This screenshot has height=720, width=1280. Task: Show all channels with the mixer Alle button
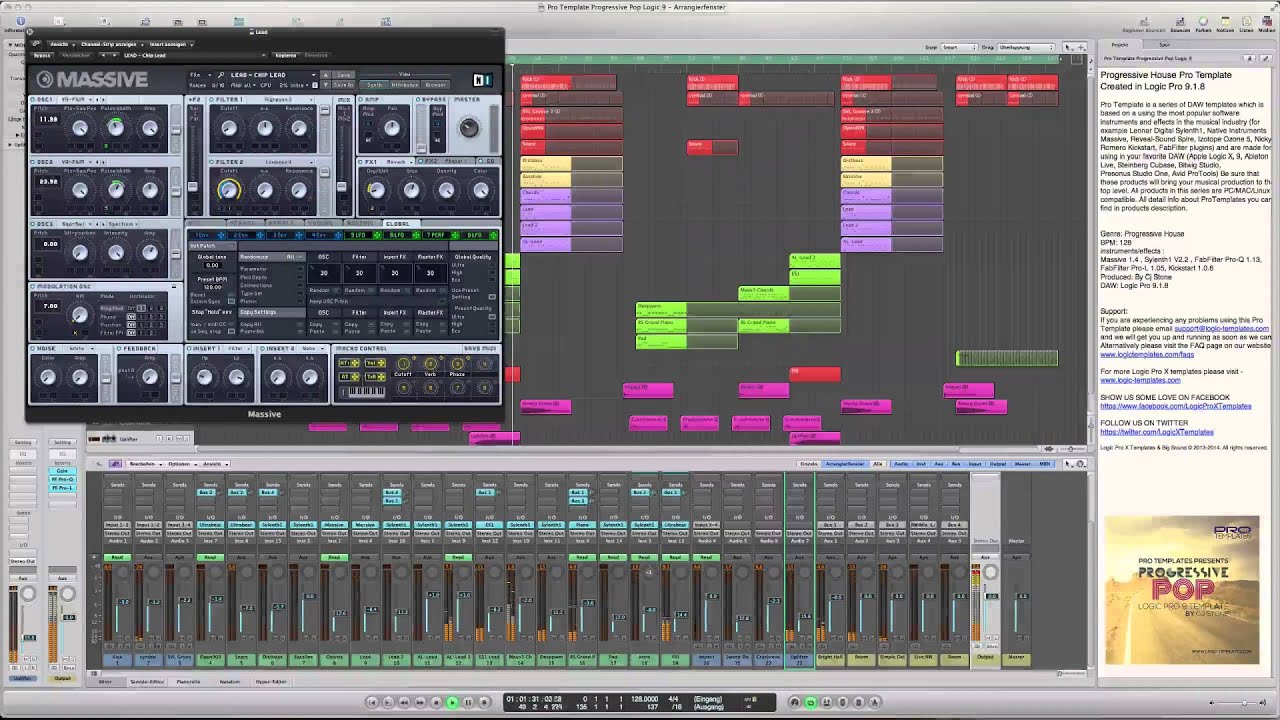coord(878,464)
